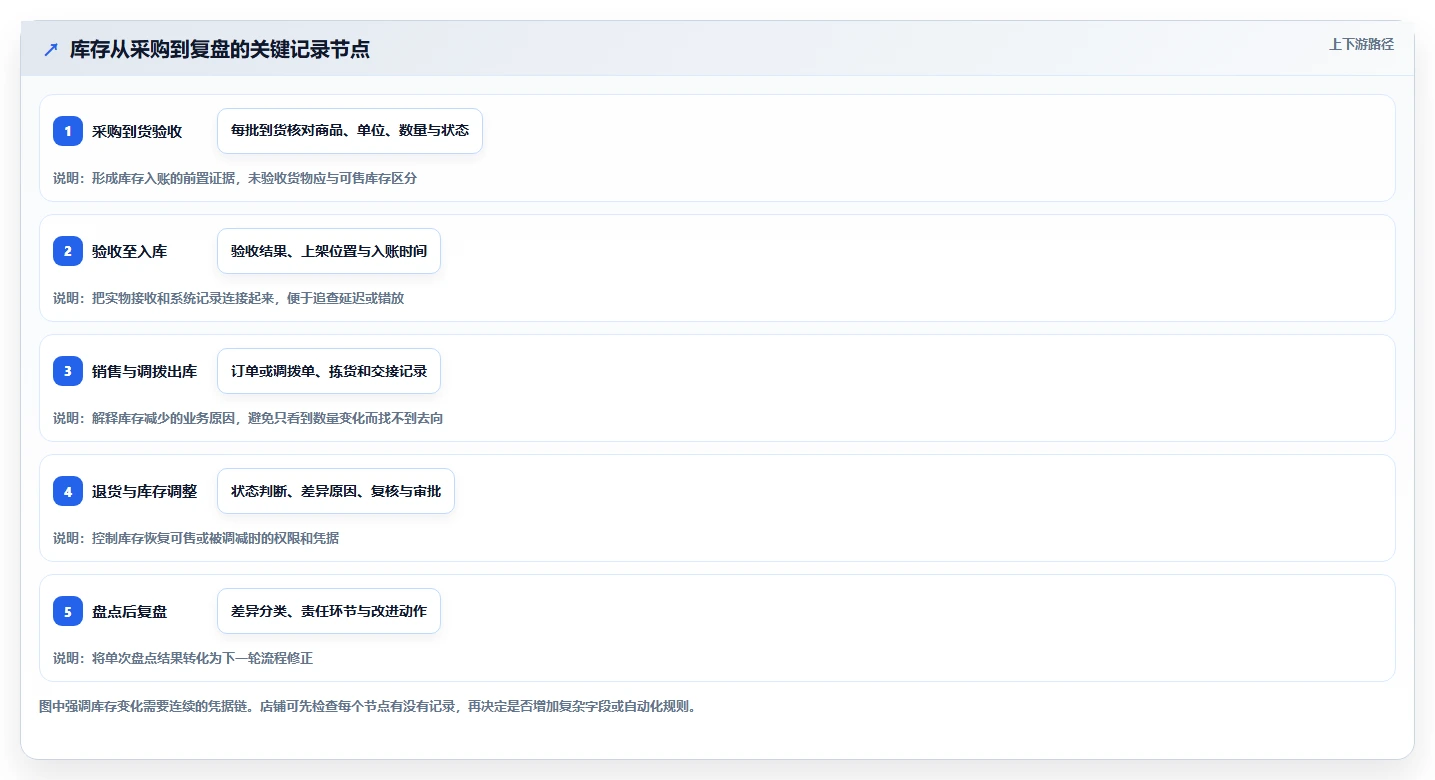Click step number badge 3

pyautogui.click(x=68, y=371)
